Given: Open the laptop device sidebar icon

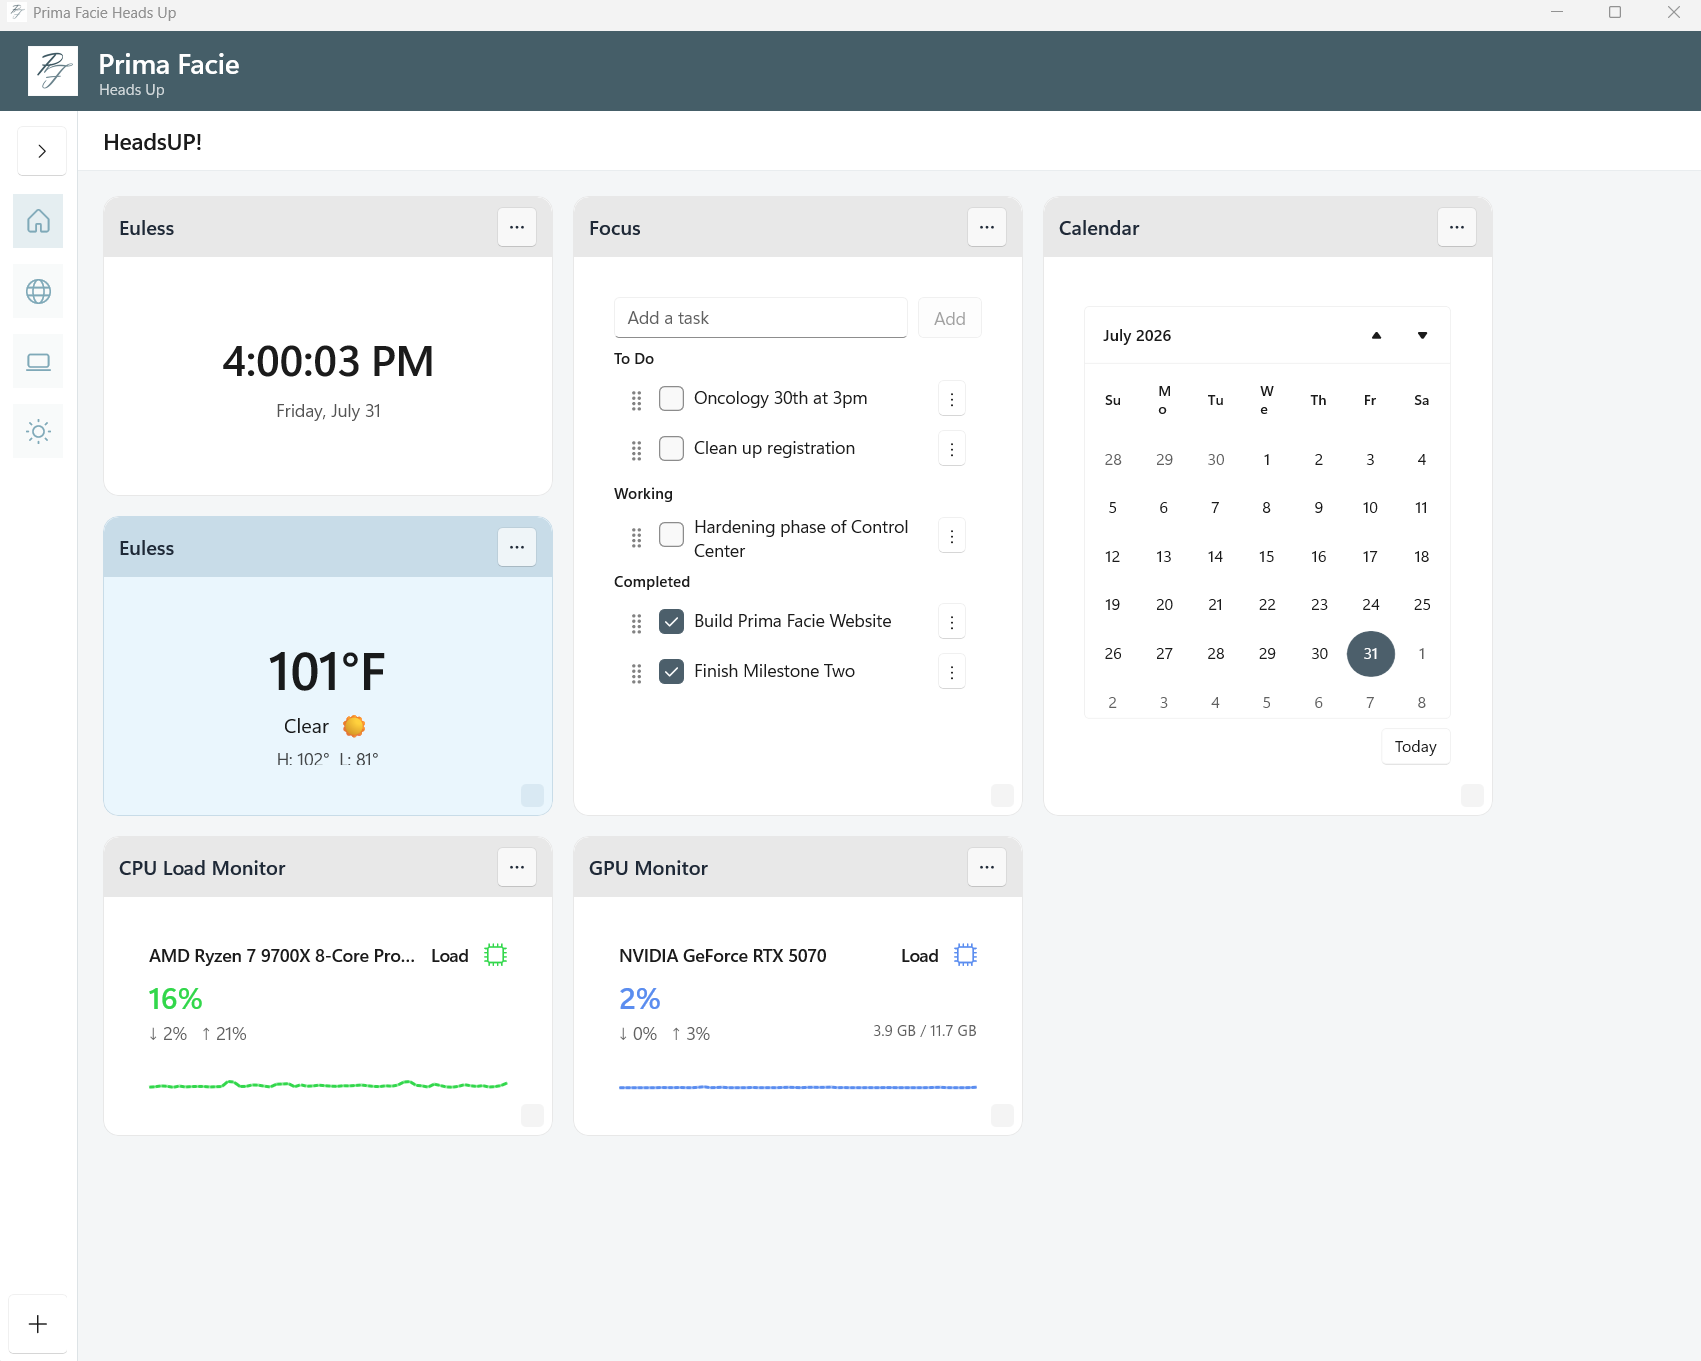Looking at the screenshot, I should [38, 361].
